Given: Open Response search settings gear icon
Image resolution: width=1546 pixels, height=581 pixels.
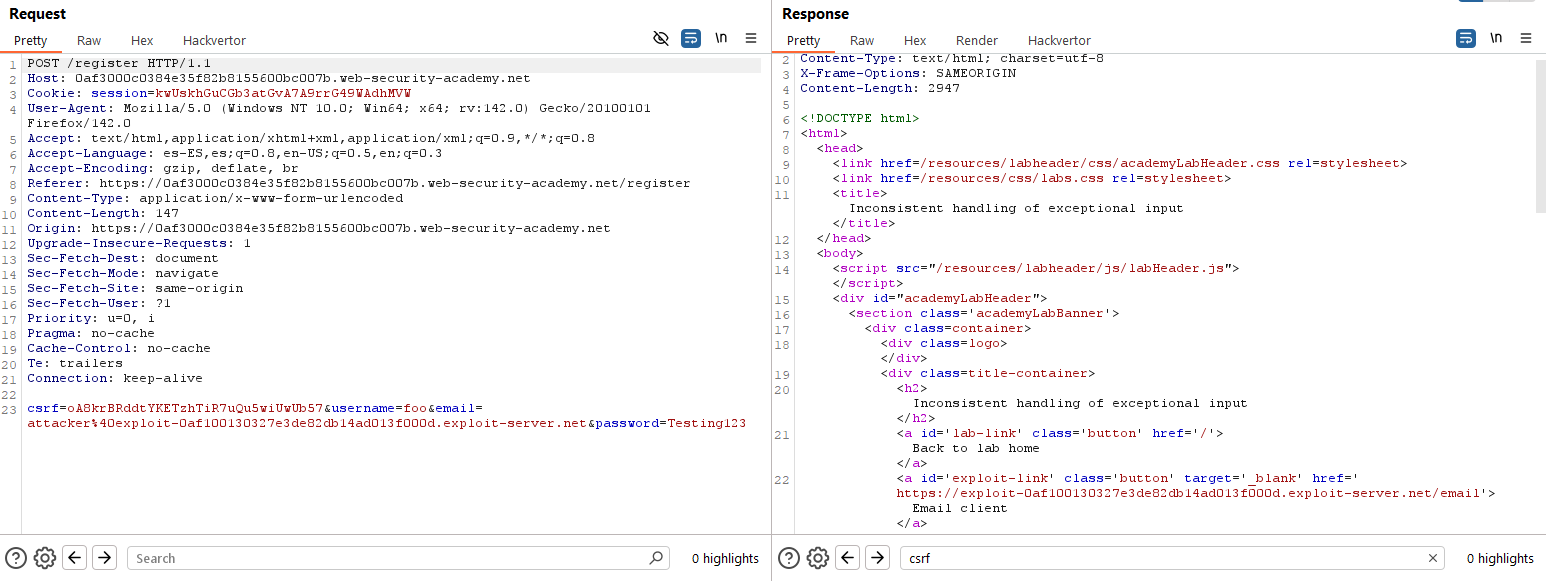Looking at the screenshot, I should coord(817,558).
